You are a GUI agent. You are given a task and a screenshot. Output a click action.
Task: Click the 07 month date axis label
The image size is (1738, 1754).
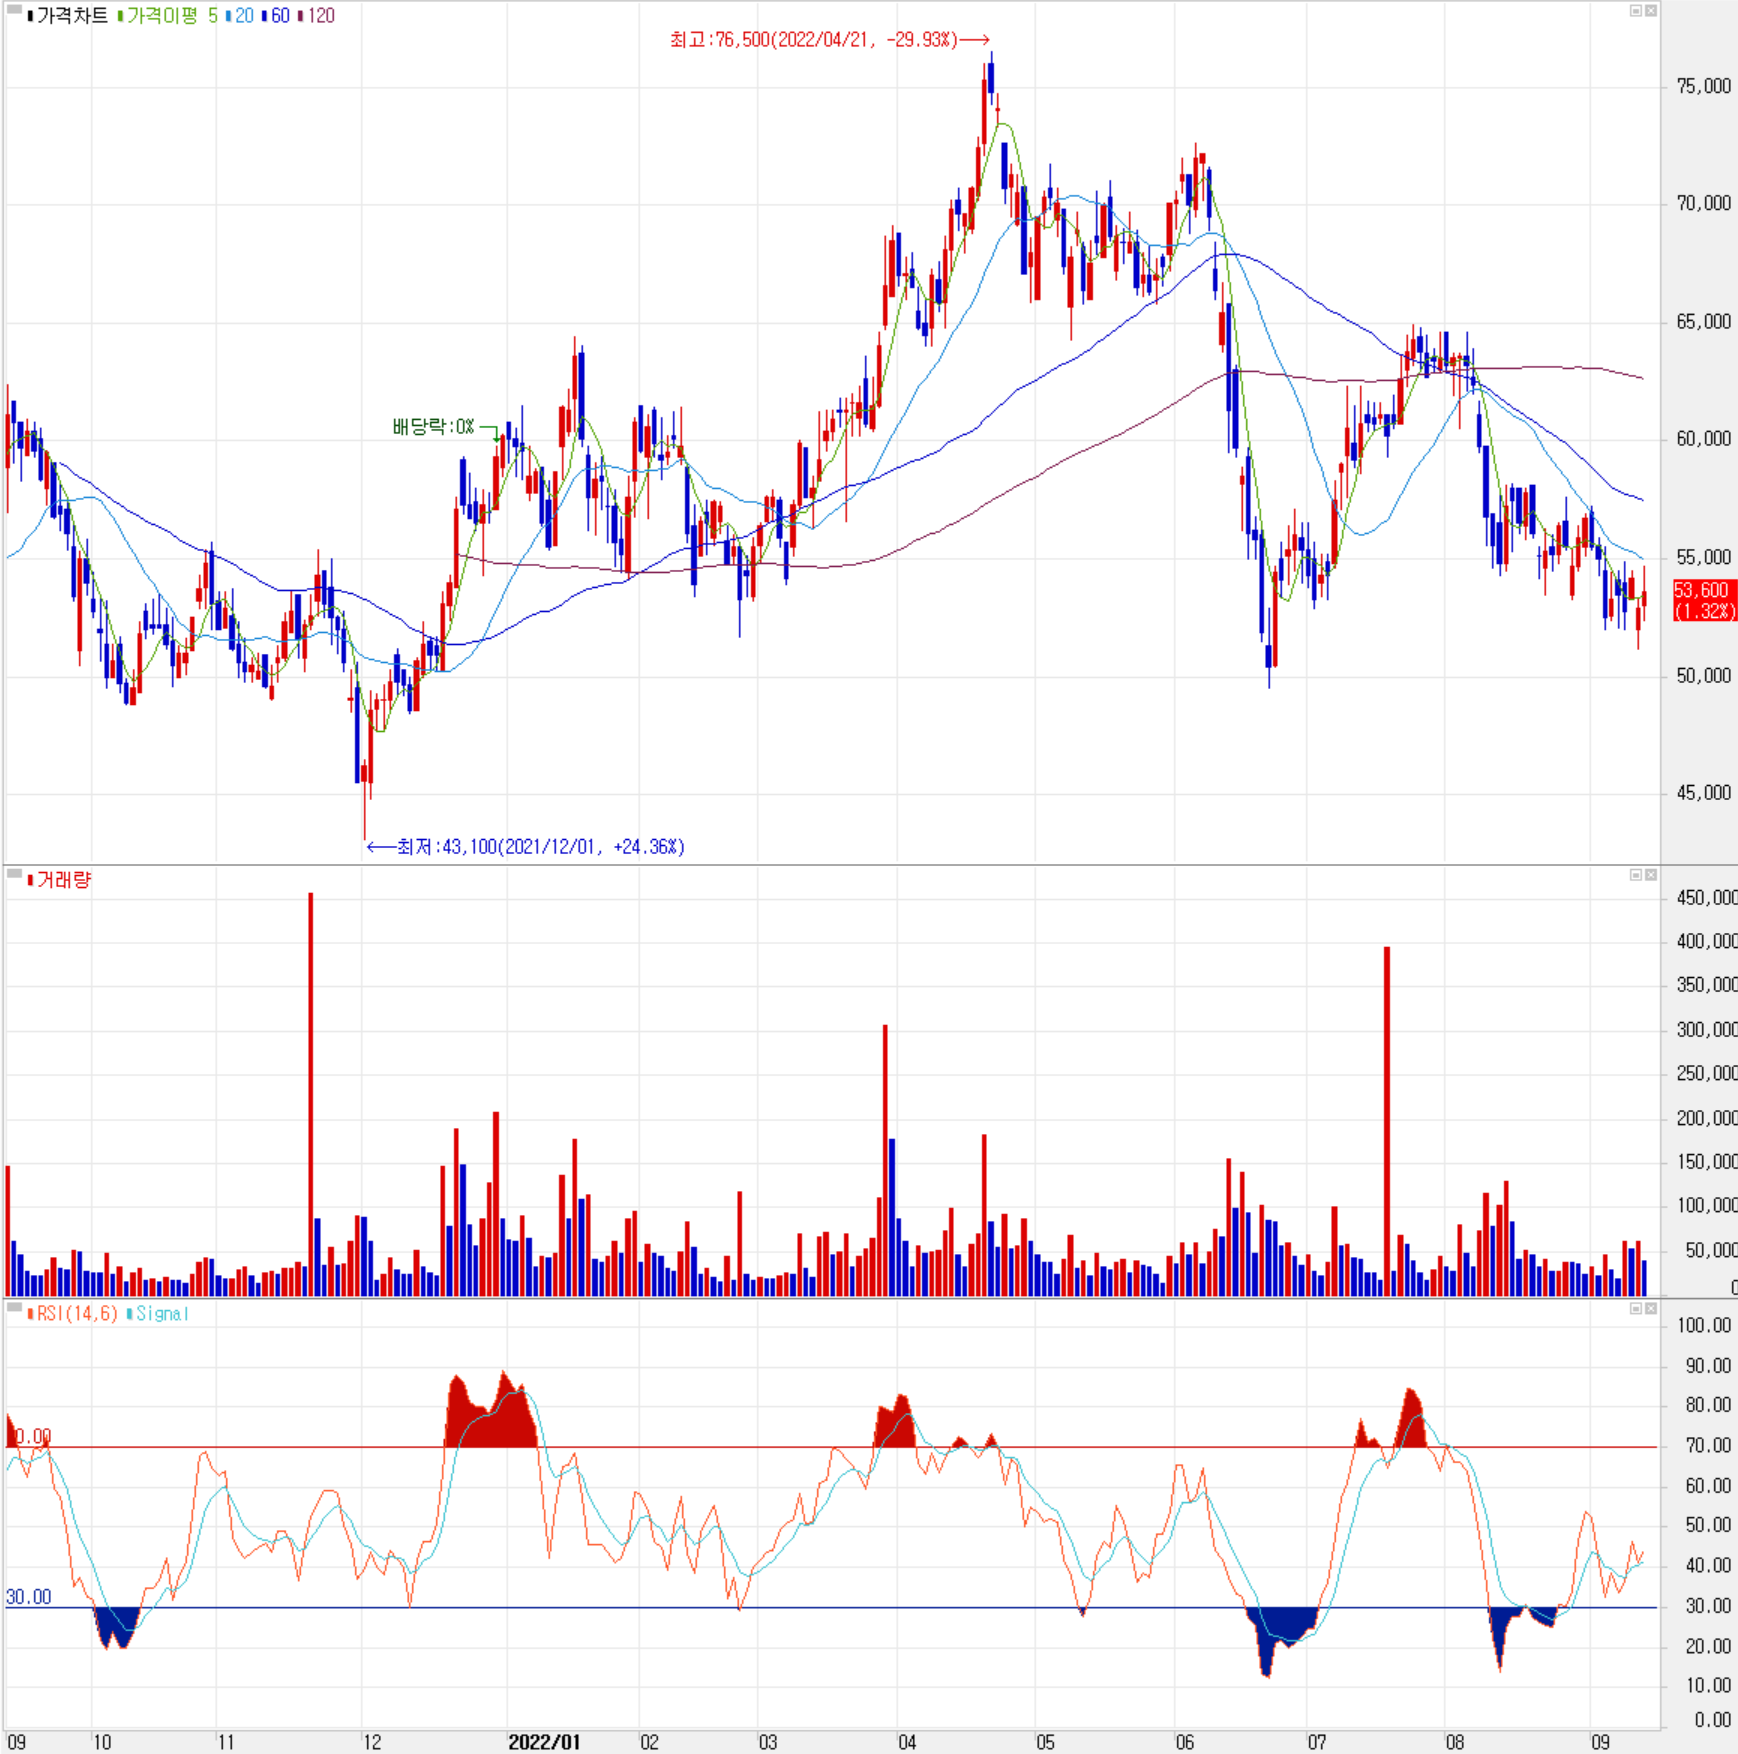tap(1317, 1742)
